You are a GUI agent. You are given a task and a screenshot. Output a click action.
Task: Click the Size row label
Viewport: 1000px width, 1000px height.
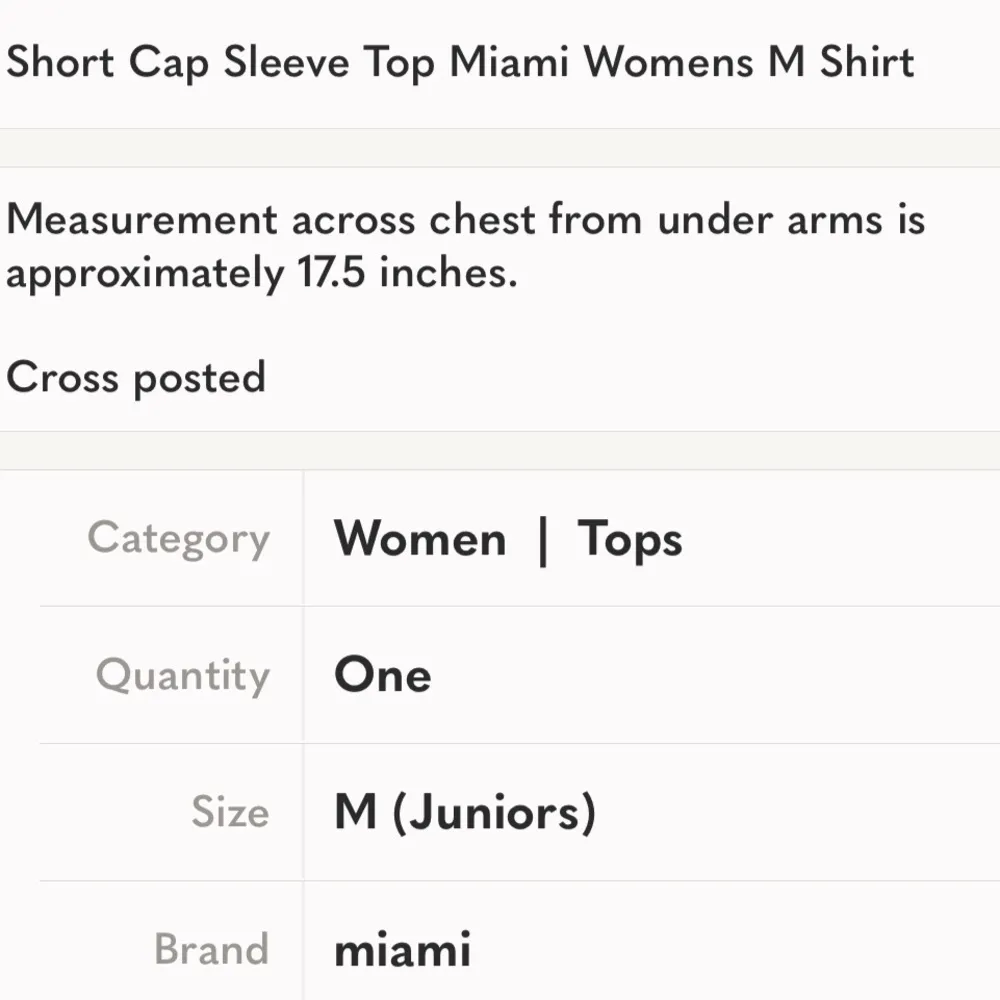(x=230, y=811)
